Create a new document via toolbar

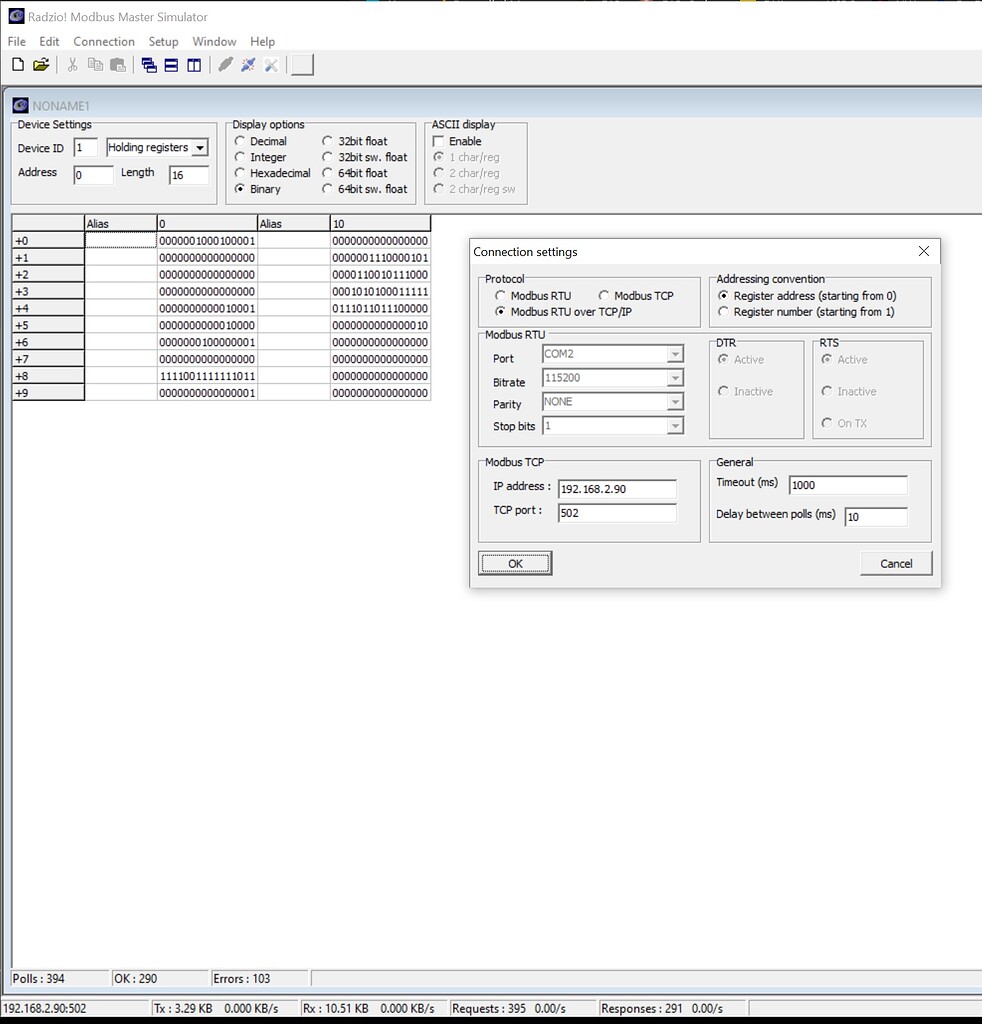point(17,64)
